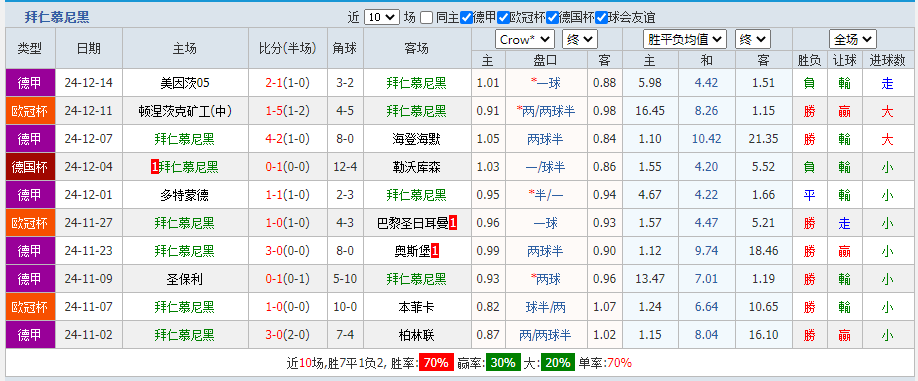The width and height of the screenshot is (918, 381).
Task: Click the 30% 赢率 badge
Action: [503, 363]
